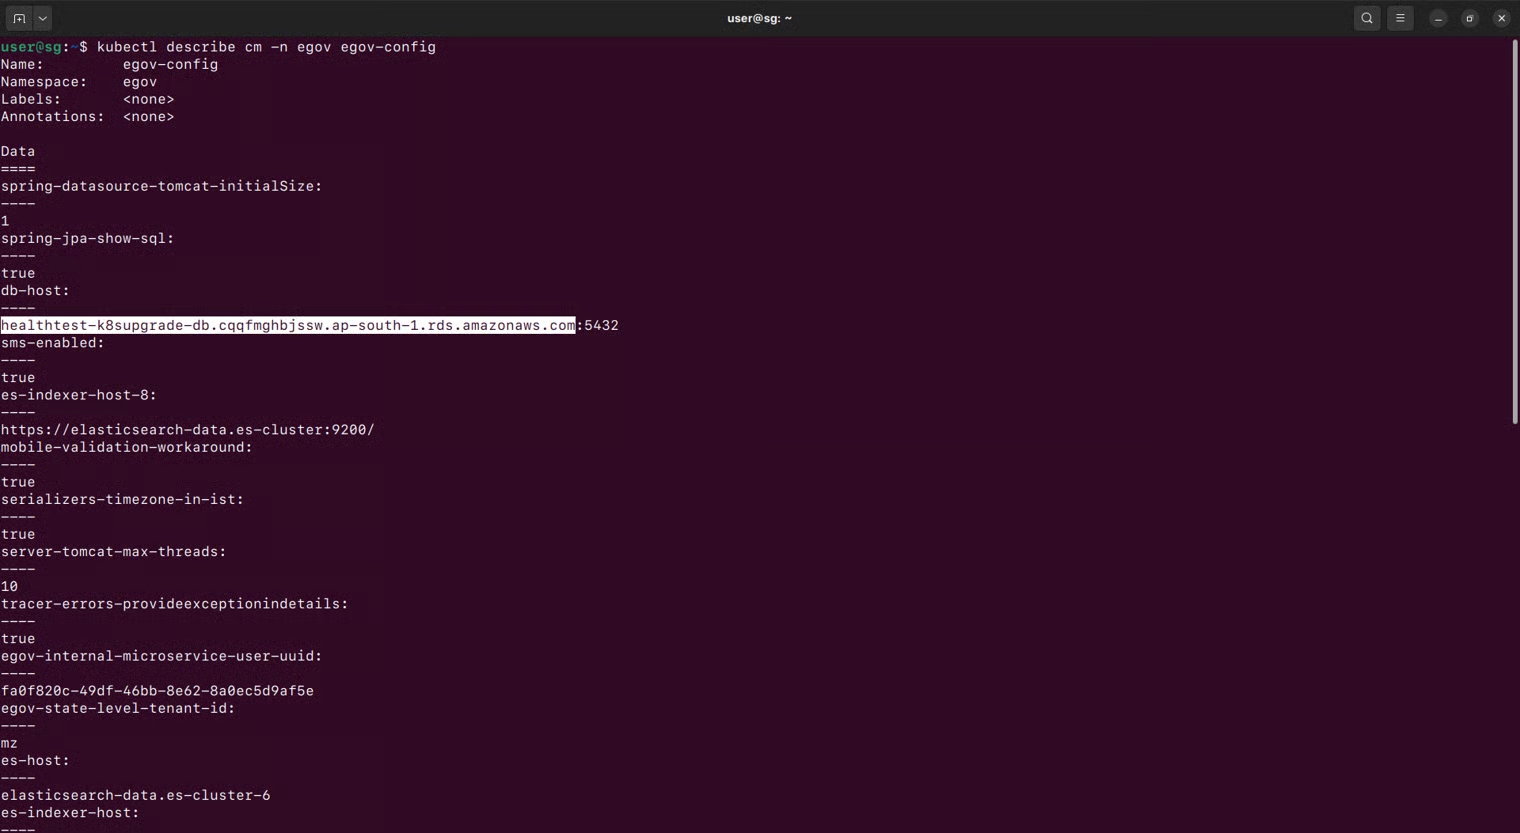
Task: Click the elasticsearch-data.es-cluster:9200 URL
Action: click(x=187, y=430)
